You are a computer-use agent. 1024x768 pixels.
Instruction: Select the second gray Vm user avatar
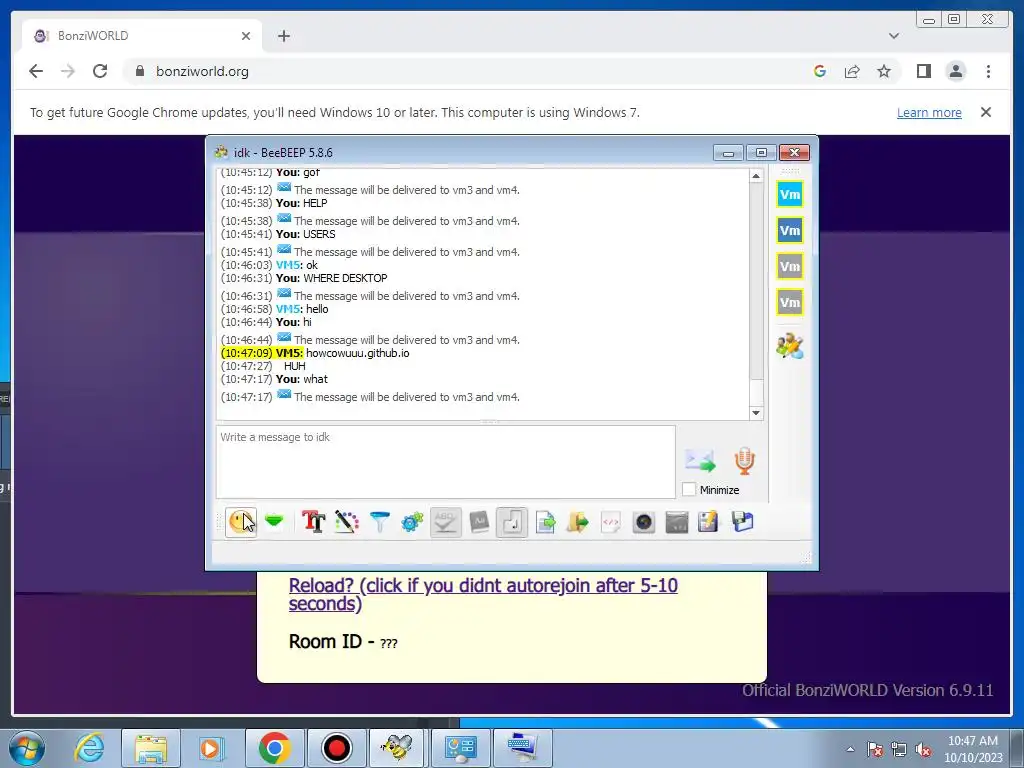[790, 302]
